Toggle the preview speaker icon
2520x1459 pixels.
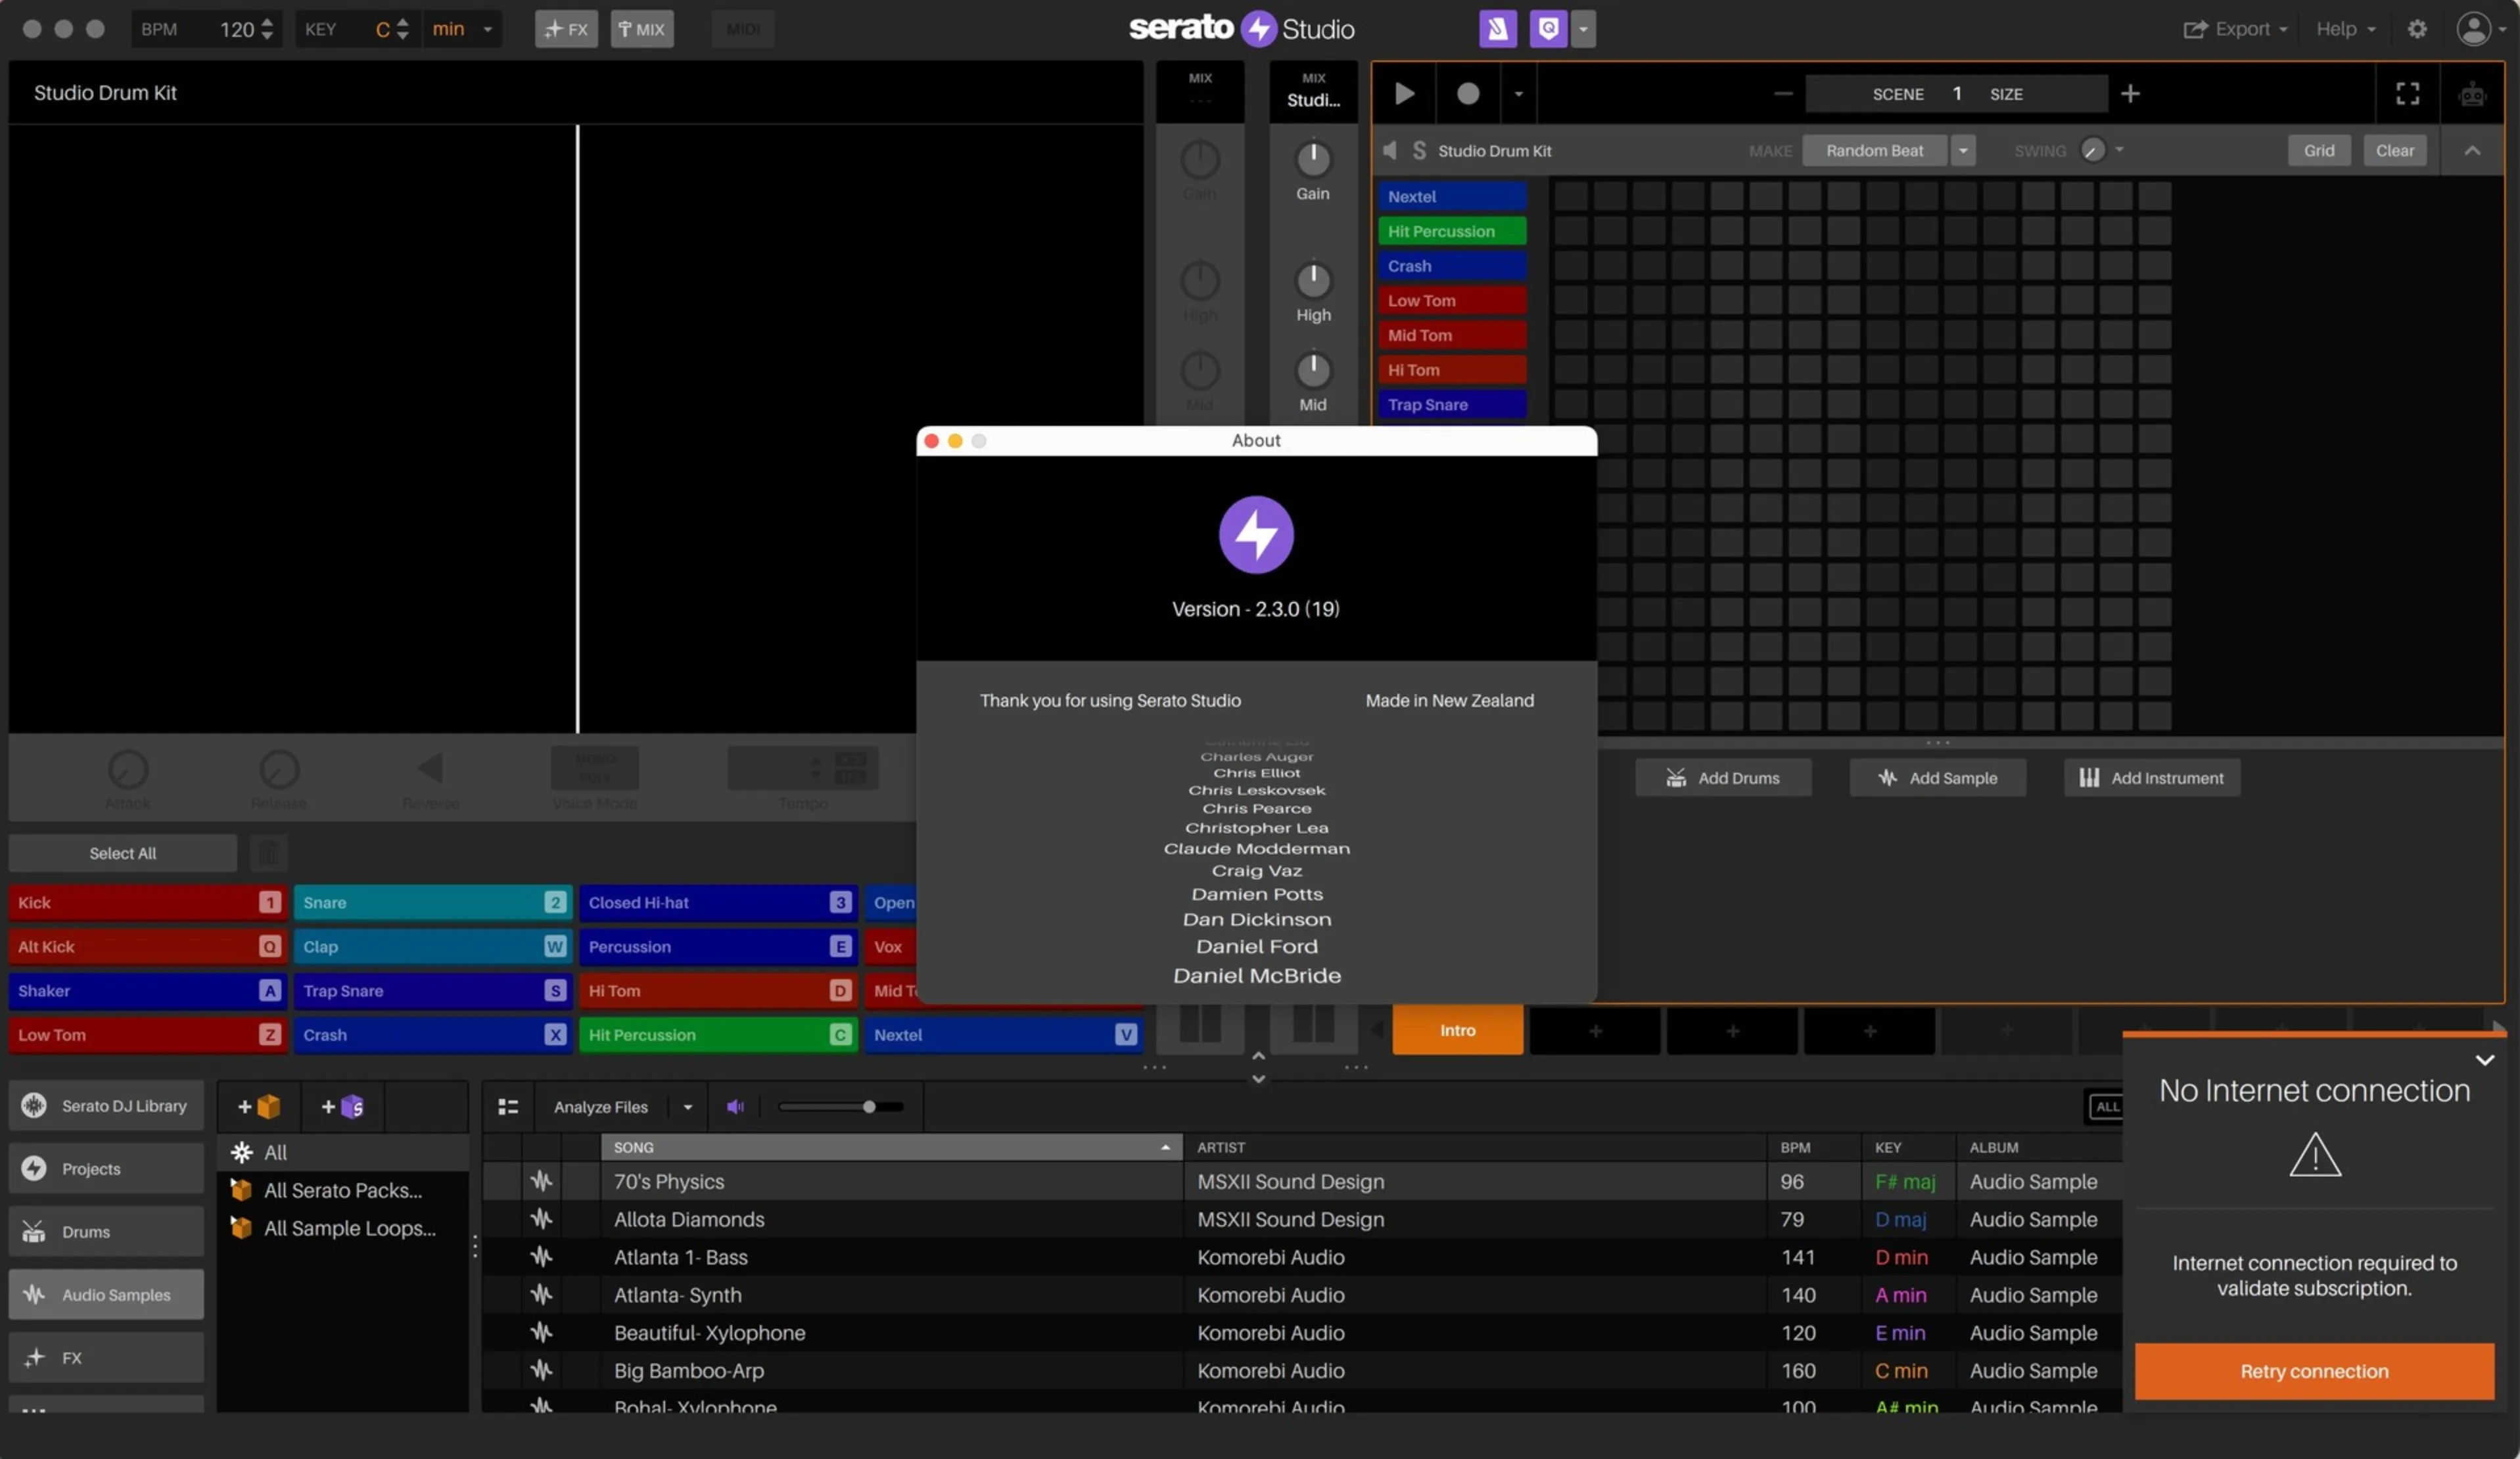click(735, 1106)
